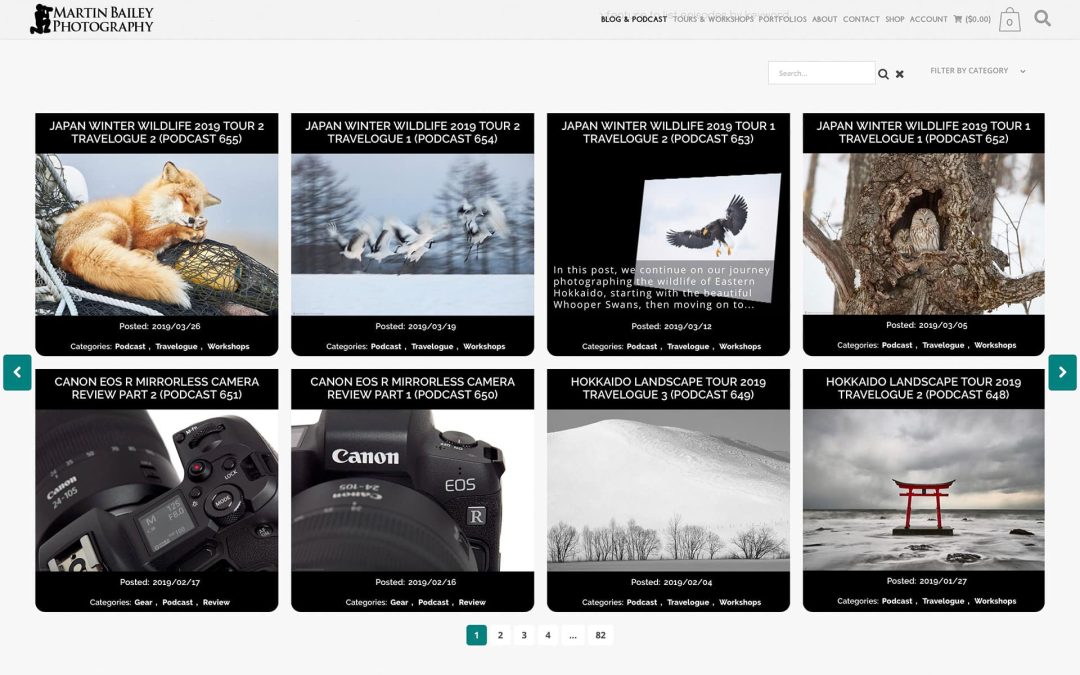
Task: Open the site search magnifier in header
Action: tap(1042, 18)
